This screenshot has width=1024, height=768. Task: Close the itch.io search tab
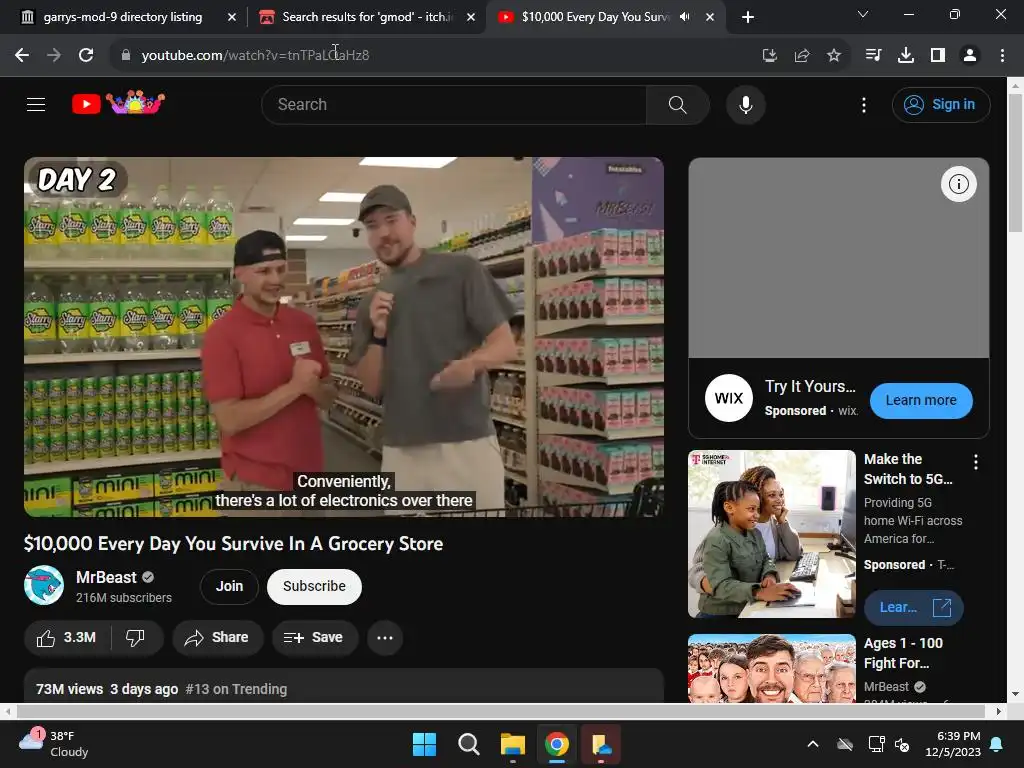(471, 18)
